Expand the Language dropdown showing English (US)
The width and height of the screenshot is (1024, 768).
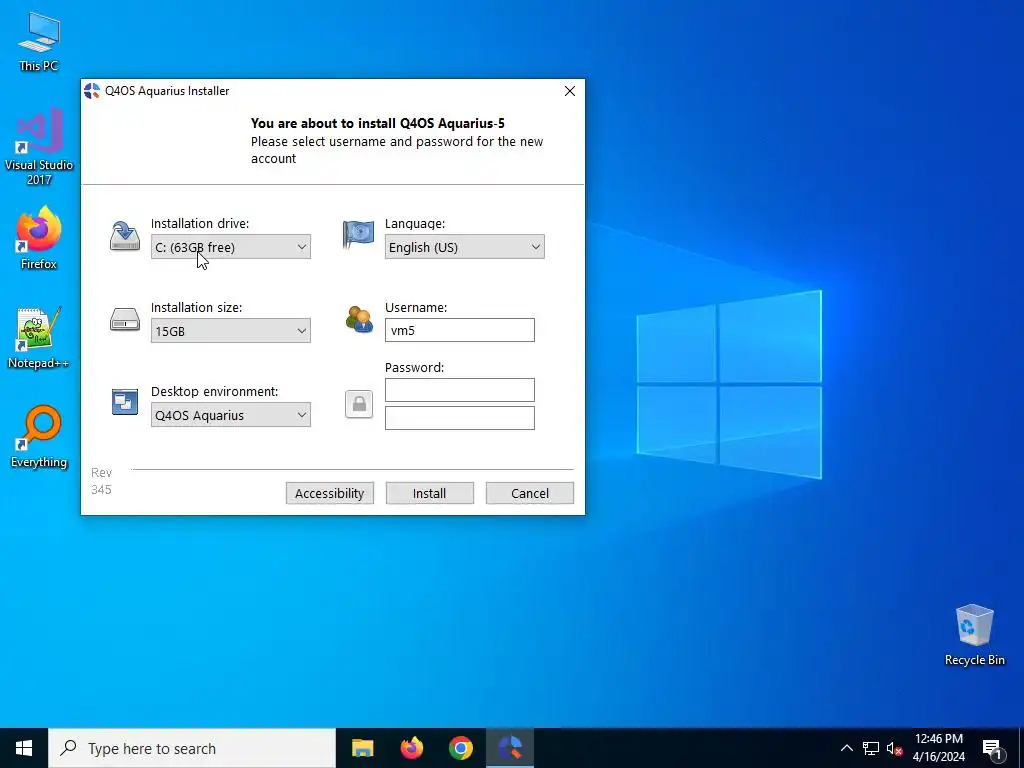coord(464,247)
